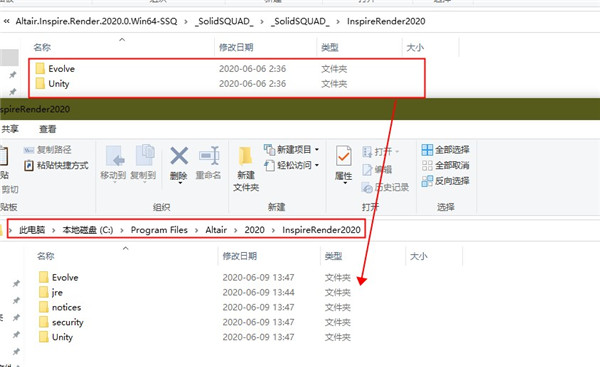Sort by 类型 column in the lower window
Viewport: 600px width, 367px height.
click(333, 256)
